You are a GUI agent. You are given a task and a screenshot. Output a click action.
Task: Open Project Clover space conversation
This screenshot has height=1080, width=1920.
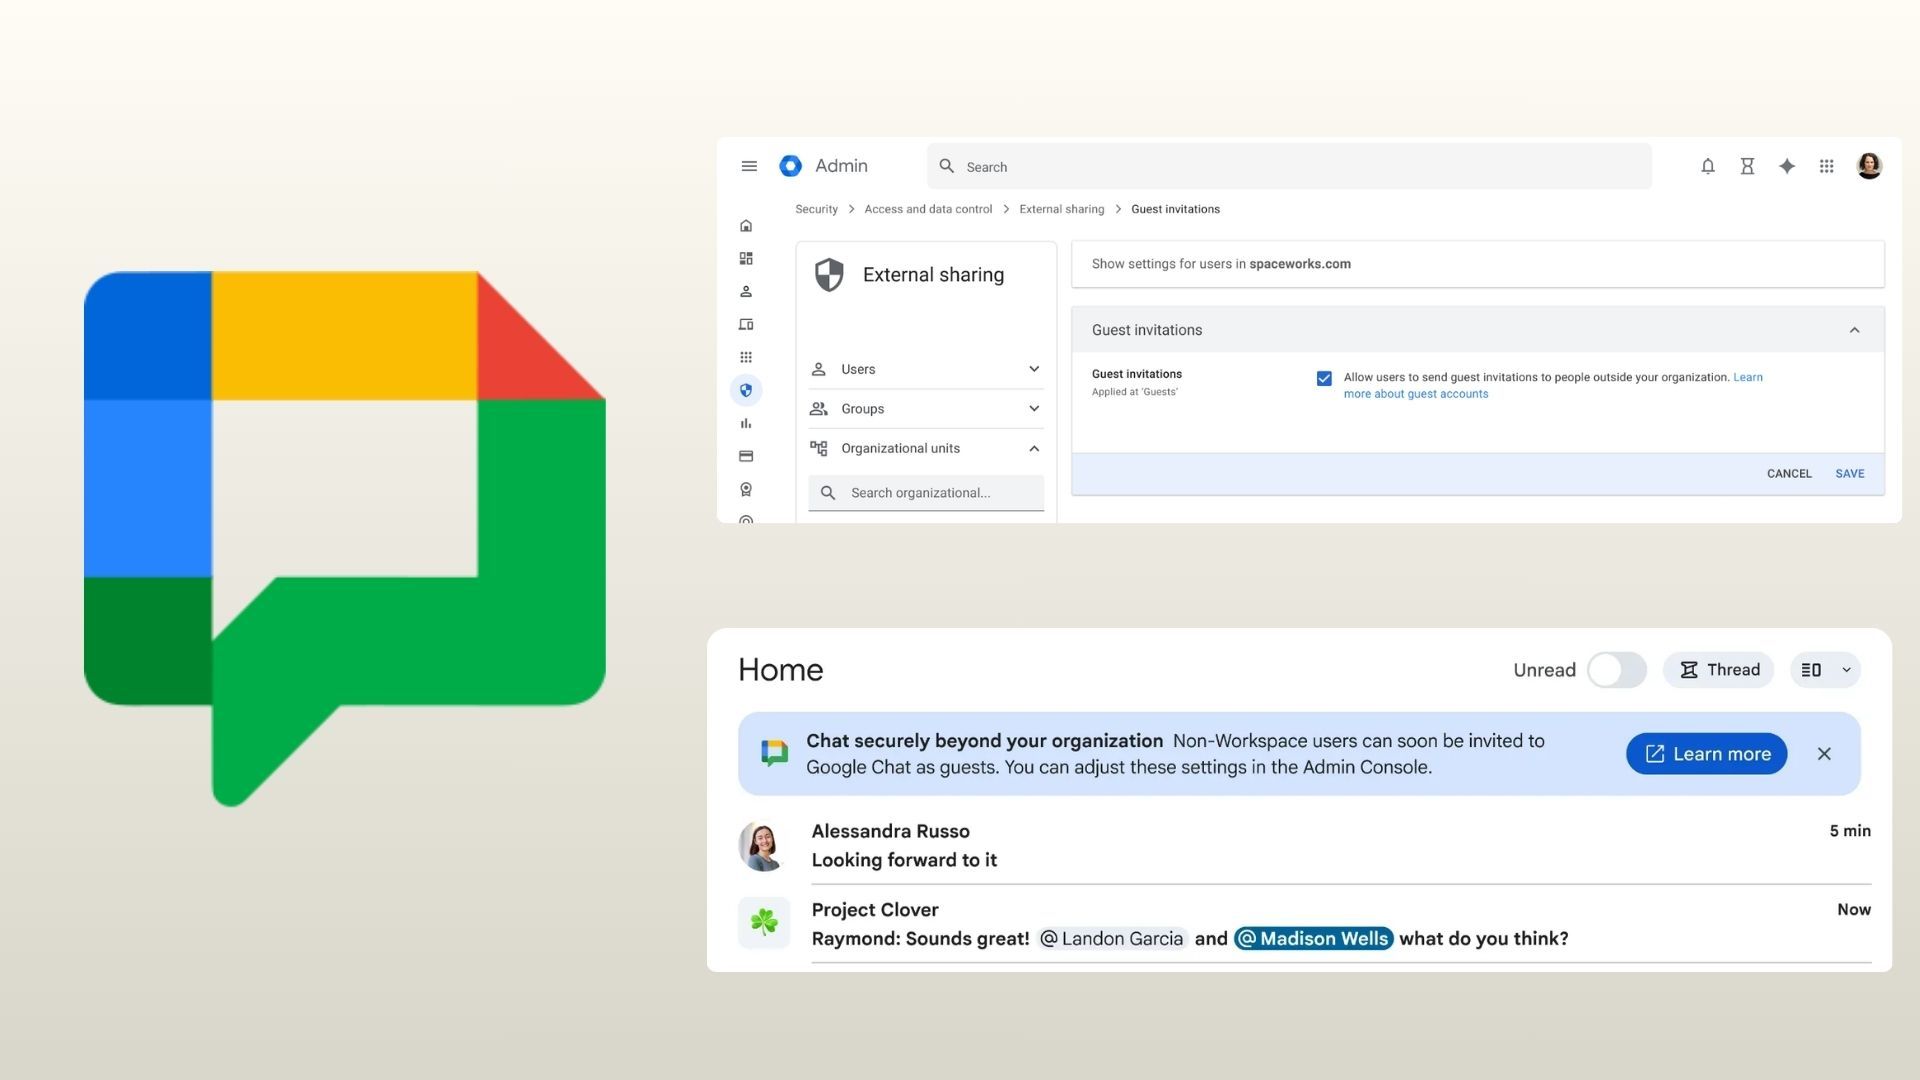pyautogui.click(x=1304, y=924)
